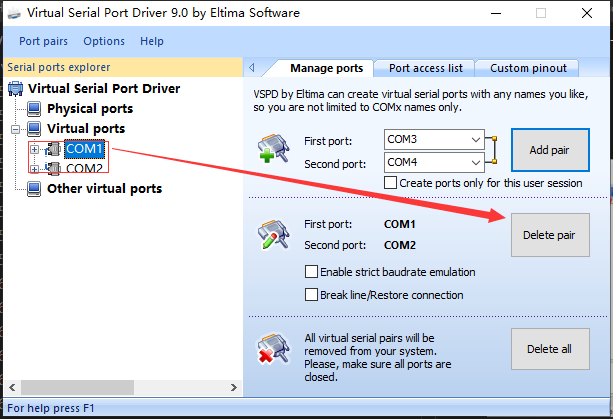
Task: Select COM1 in the virtual ports tree
Action: (84, 149)
